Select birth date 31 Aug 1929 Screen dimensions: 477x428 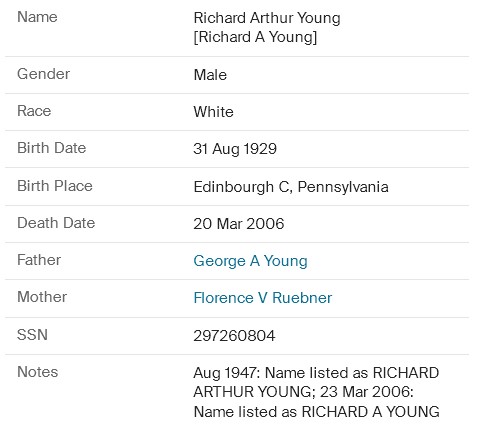click(x=235, y=149)
